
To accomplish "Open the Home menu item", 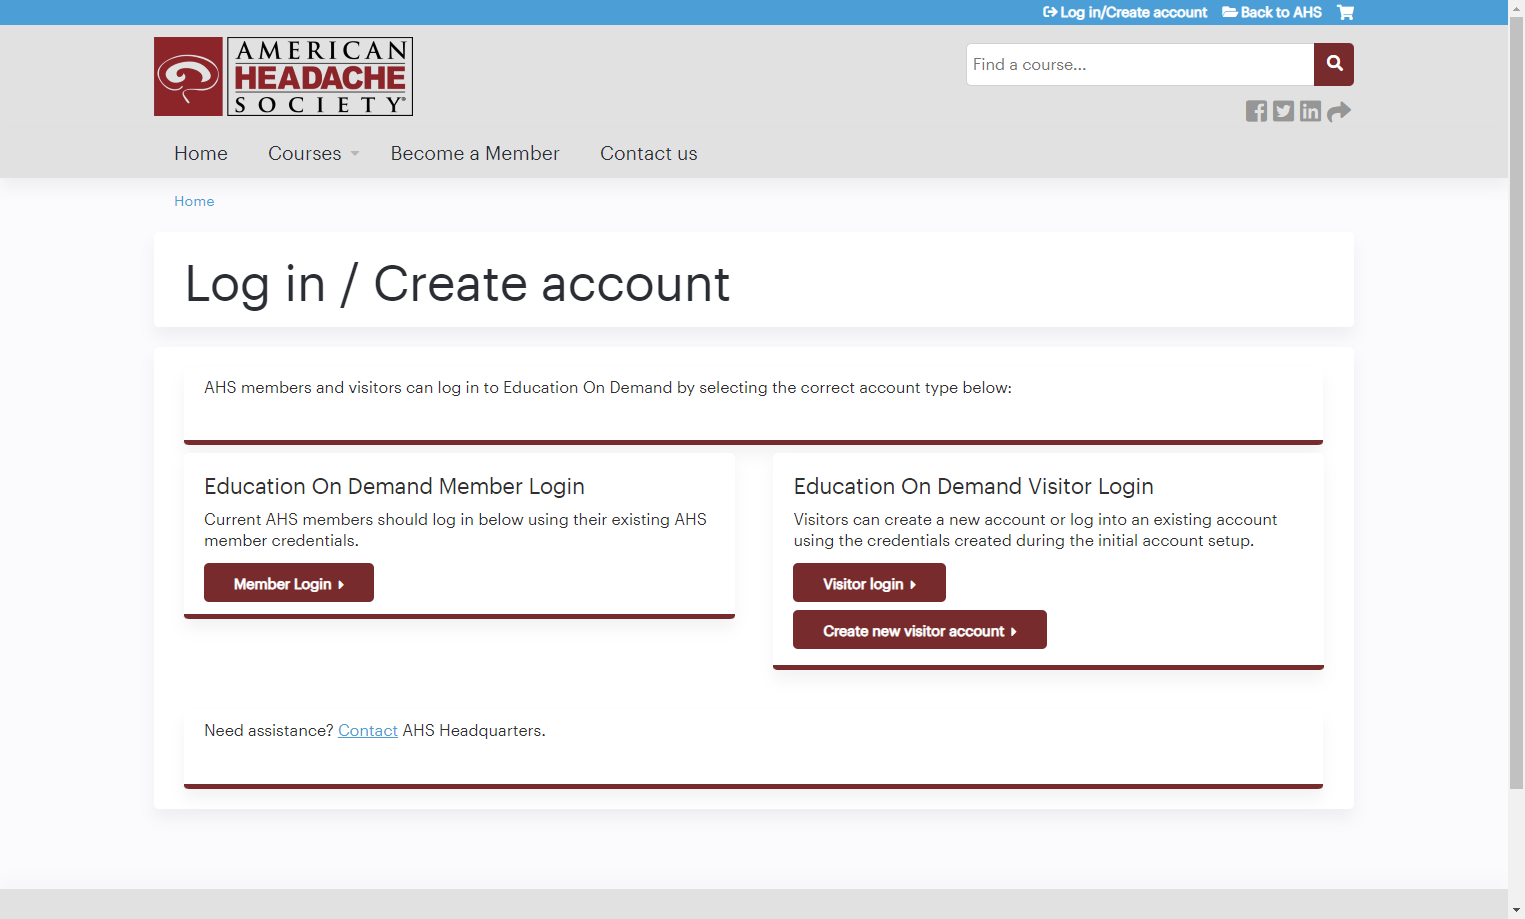I will (201, 153).
